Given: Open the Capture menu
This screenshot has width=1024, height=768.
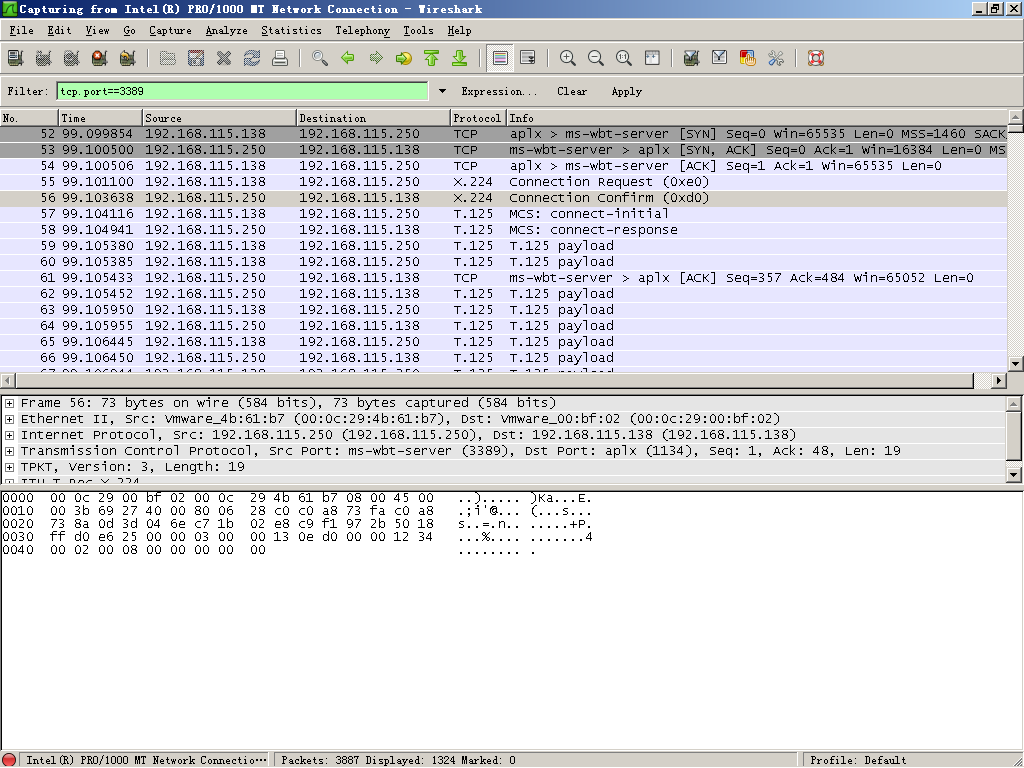Looking at the screenshot, I should pos(170,31).
